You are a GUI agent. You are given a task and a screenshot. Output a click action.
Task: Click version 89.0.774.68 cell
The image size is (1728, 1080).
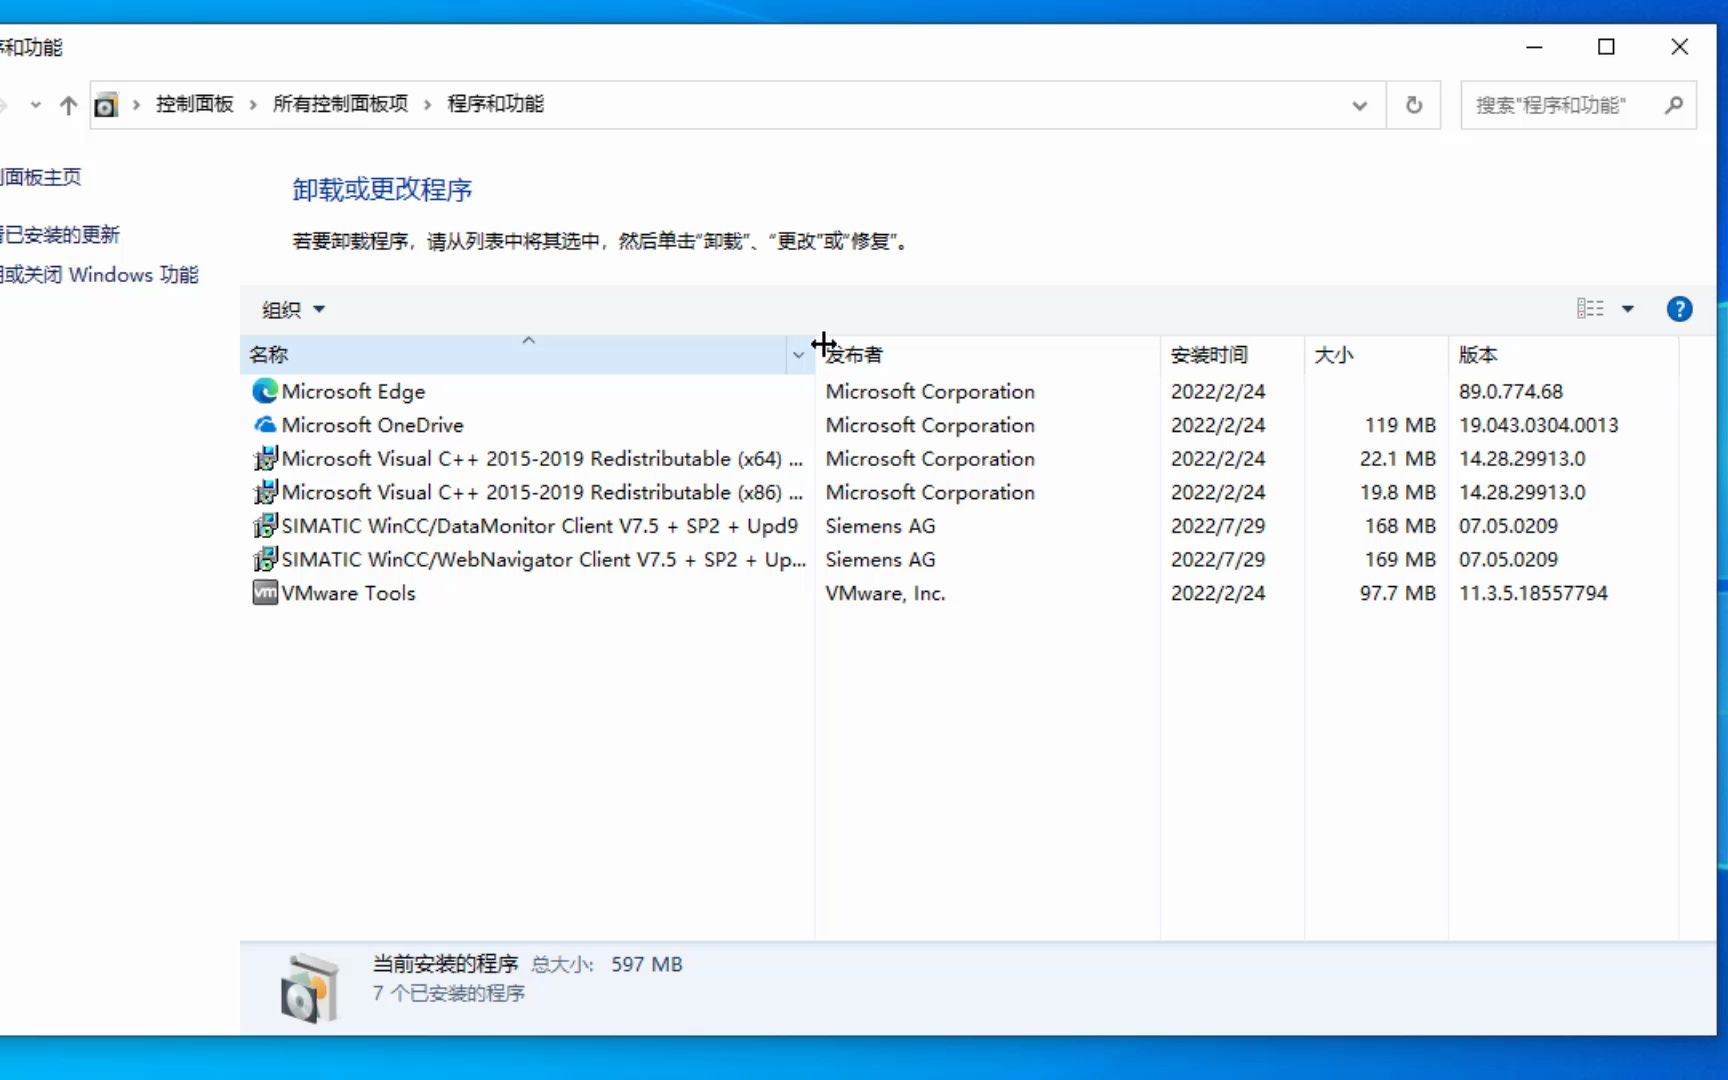tap(1510, 392)
